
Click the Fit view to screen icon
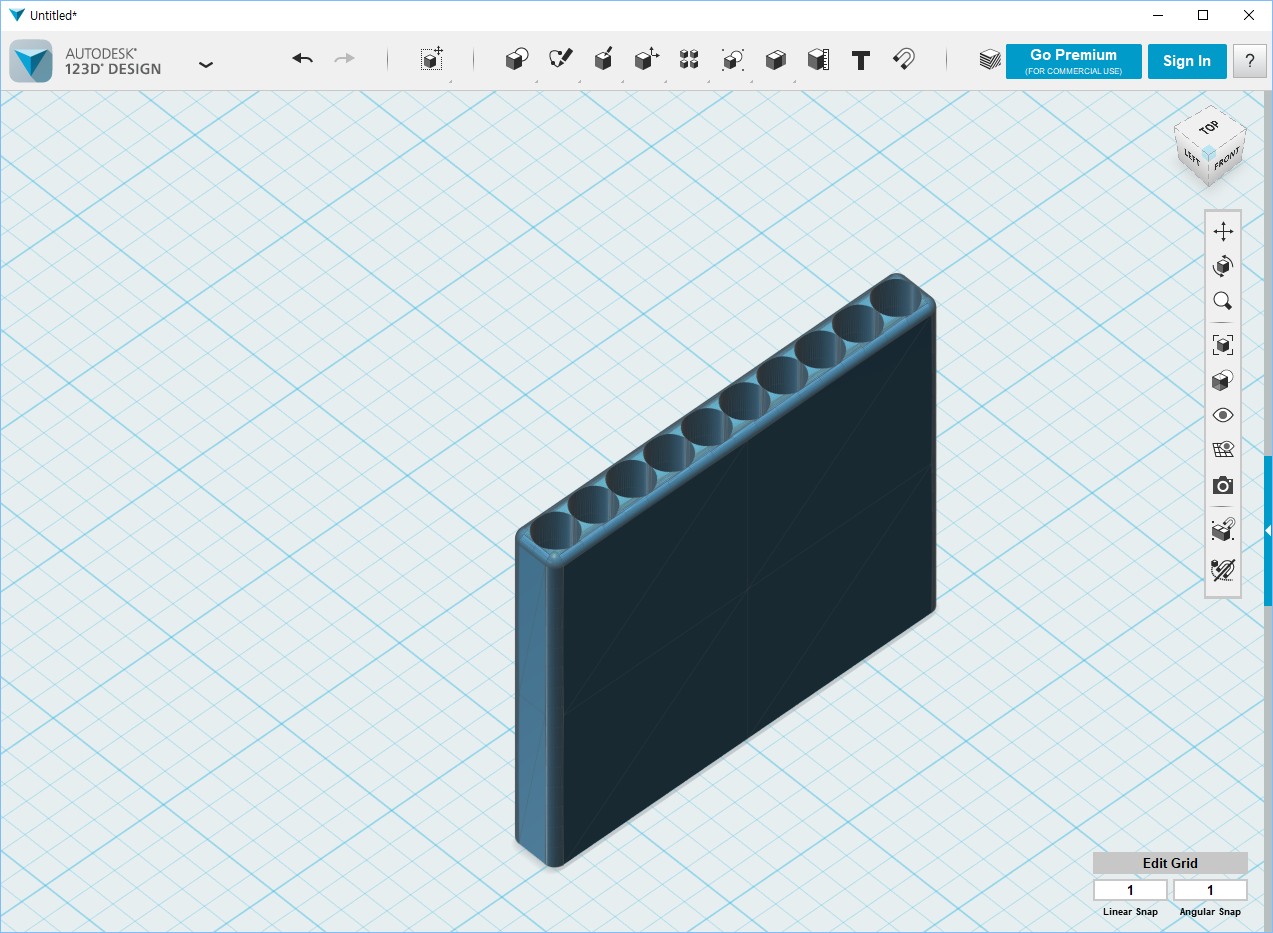tap(1223, 345)
